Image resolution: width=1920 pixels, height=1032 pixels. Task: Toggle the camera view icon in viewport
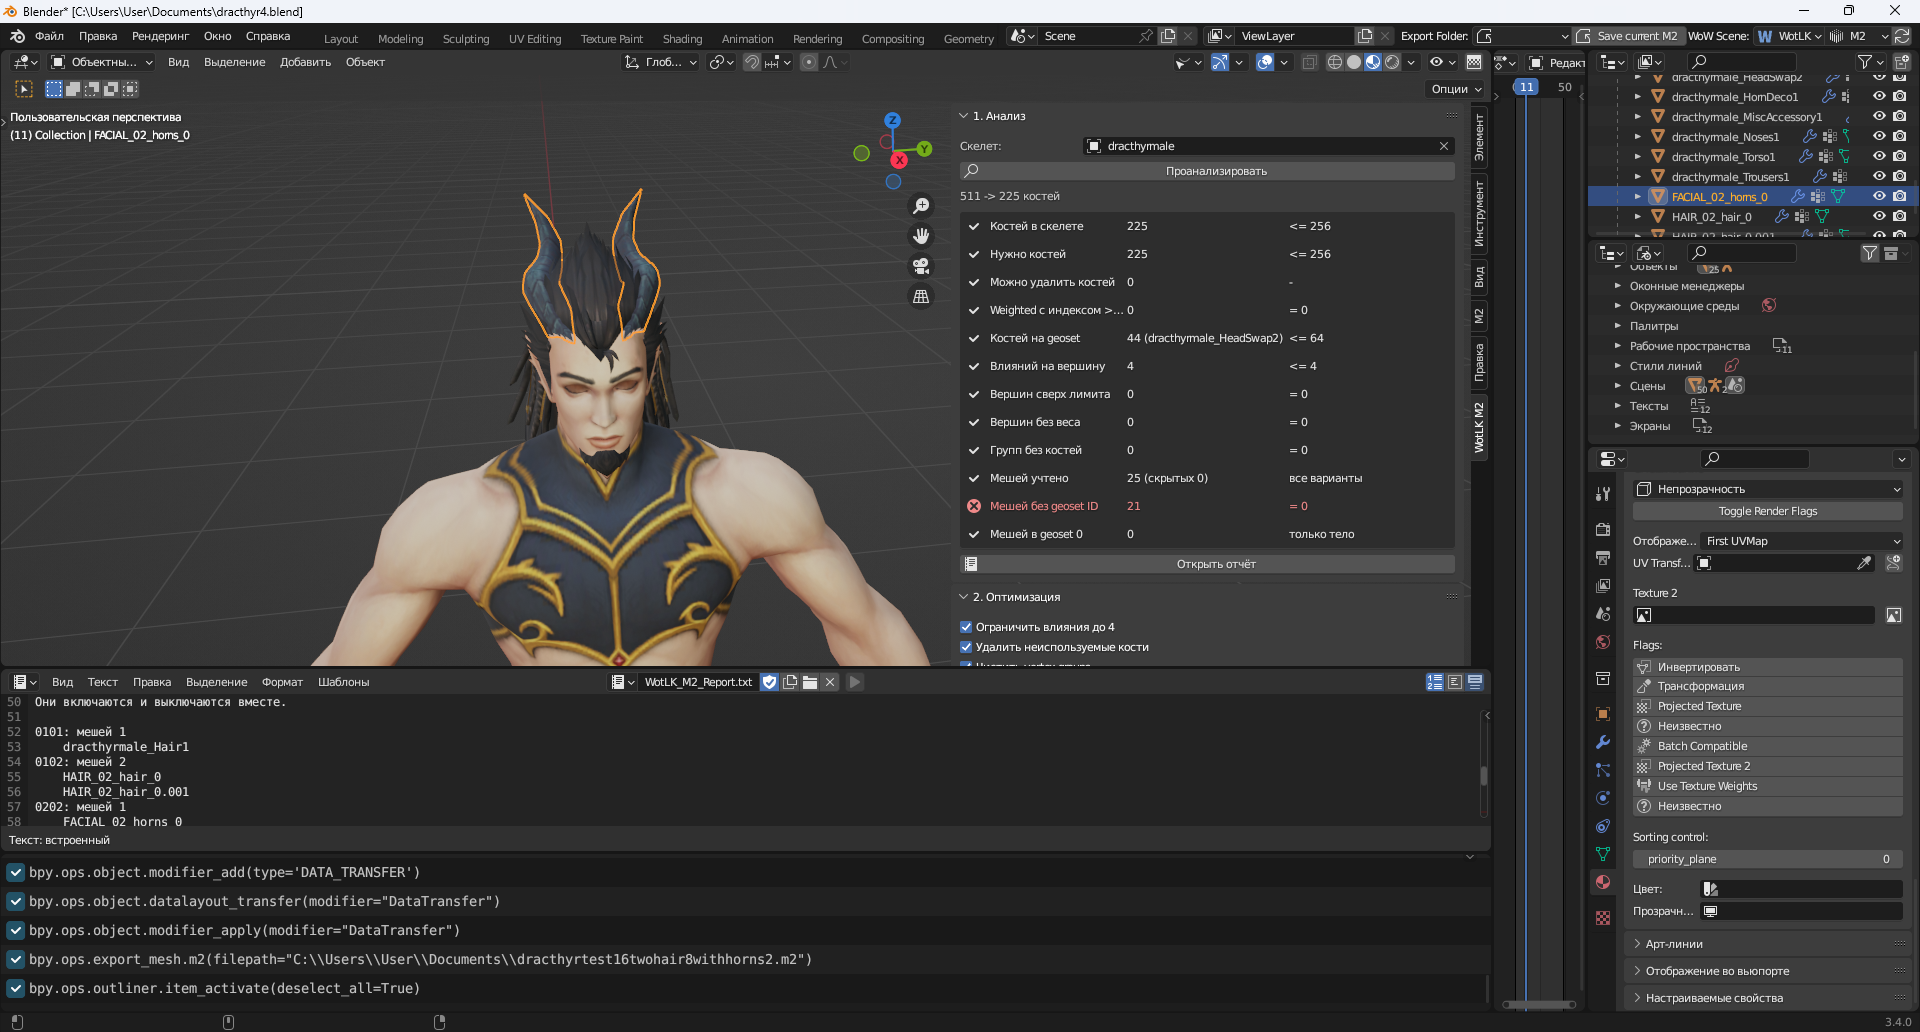point(921,266)
